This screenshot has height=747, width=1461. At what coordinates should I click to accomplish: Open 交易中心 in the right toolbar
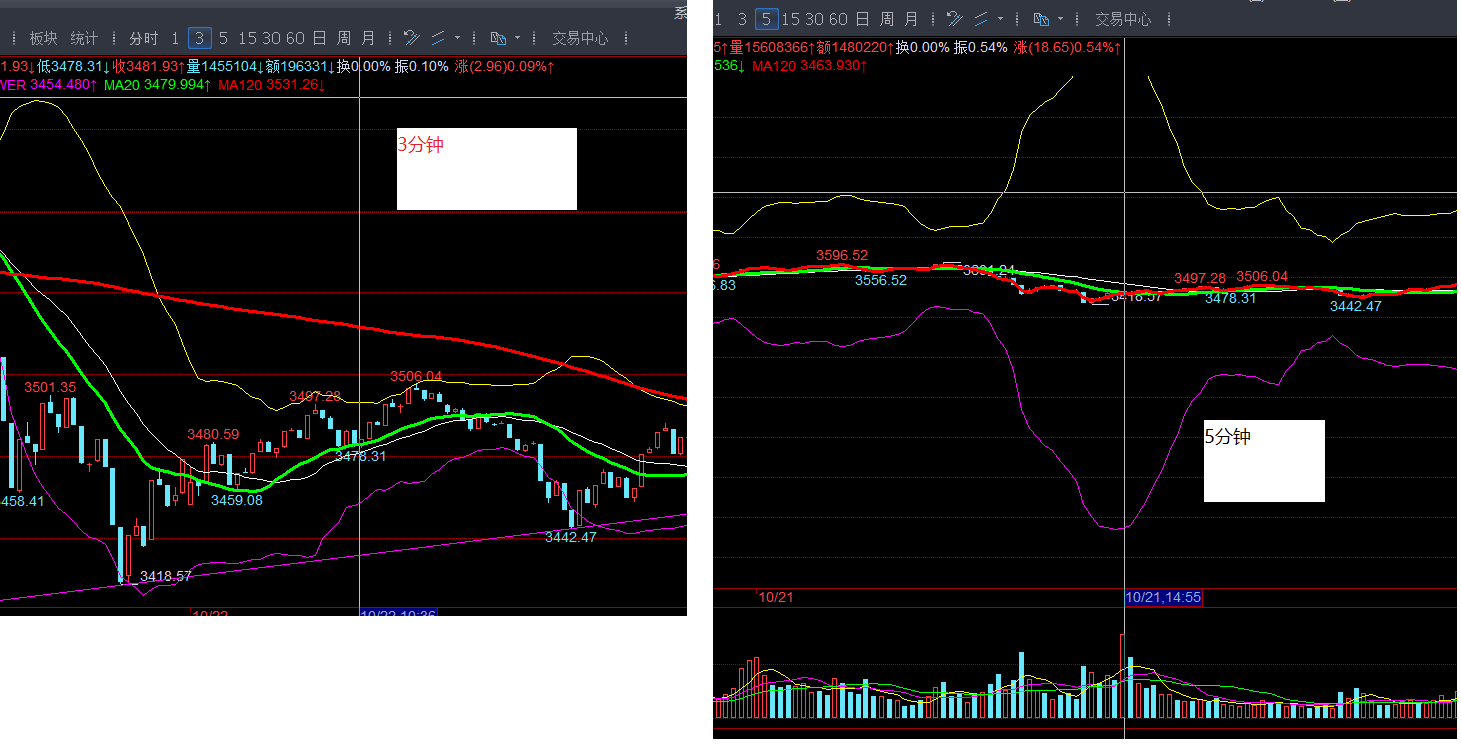pos(1123,19)
